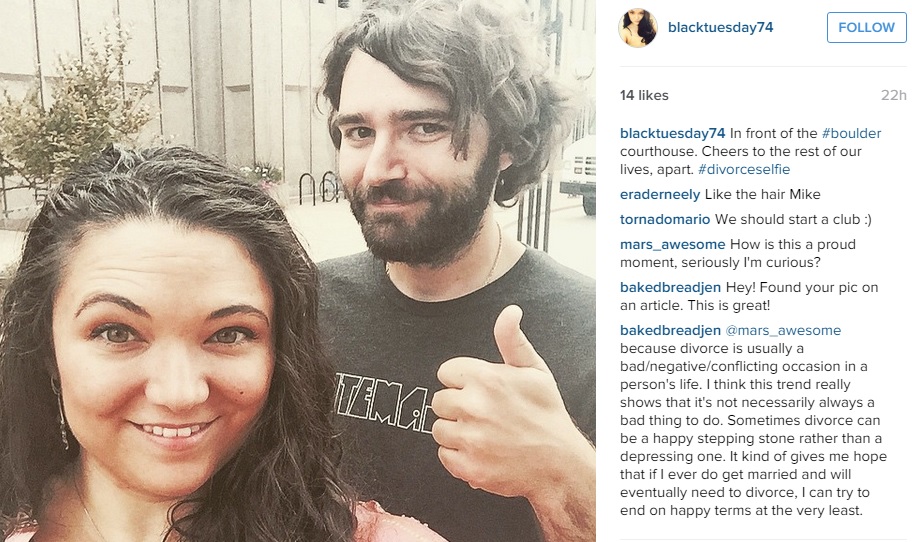Open the 22h timestamp permalink
Screen dimensions: 912x542
[893, 95]
